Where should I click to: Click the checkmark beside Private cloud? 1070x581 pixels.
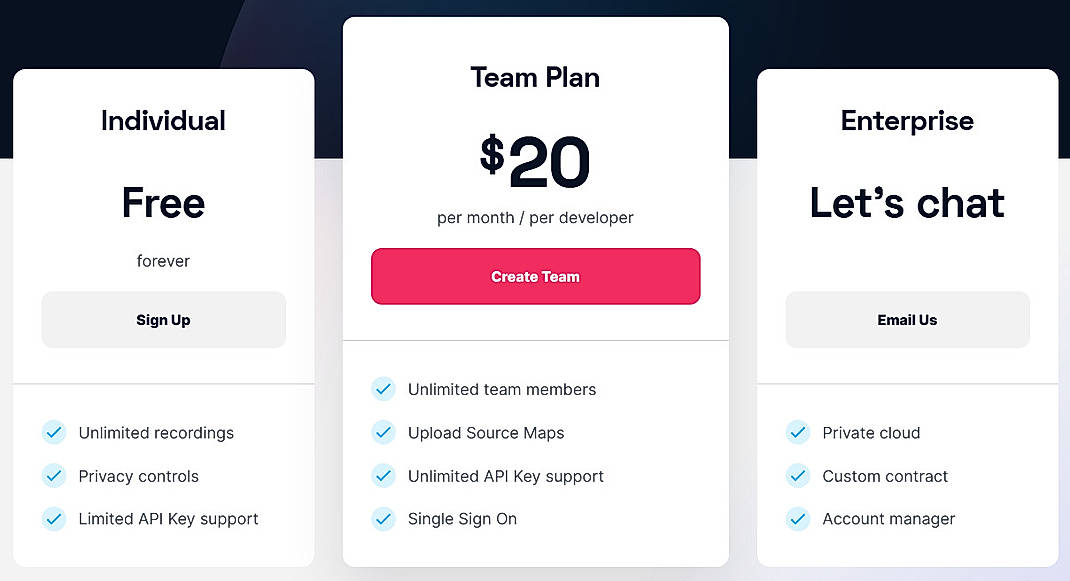798,433
